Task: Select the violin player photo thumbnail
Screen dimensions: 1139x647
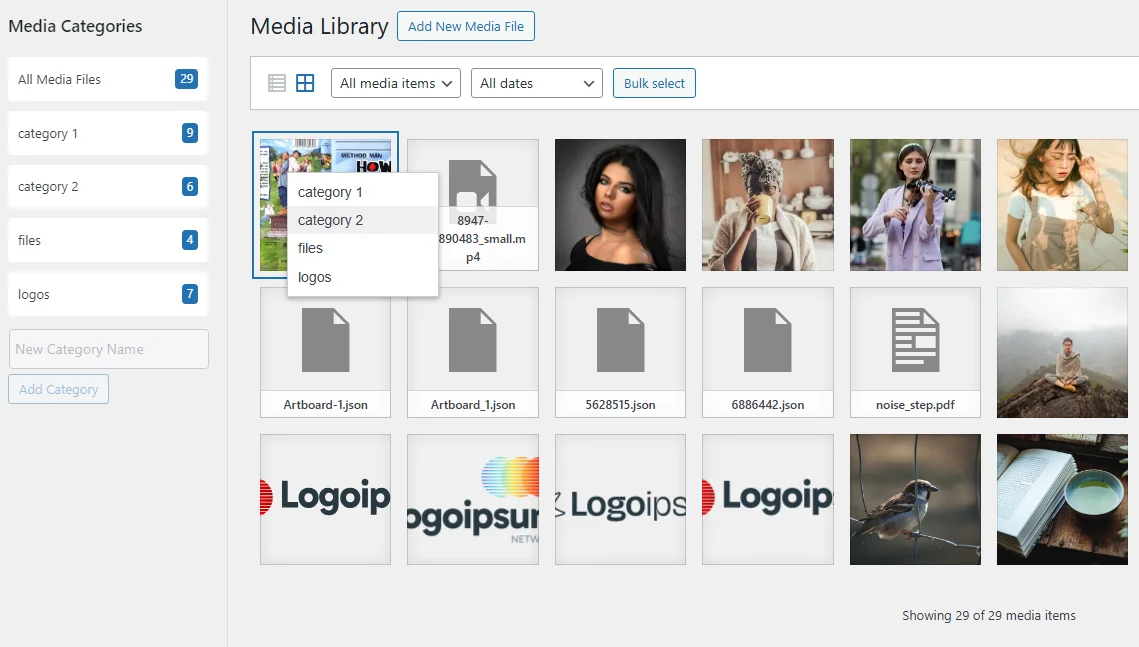Action: [x=915, y=205]
